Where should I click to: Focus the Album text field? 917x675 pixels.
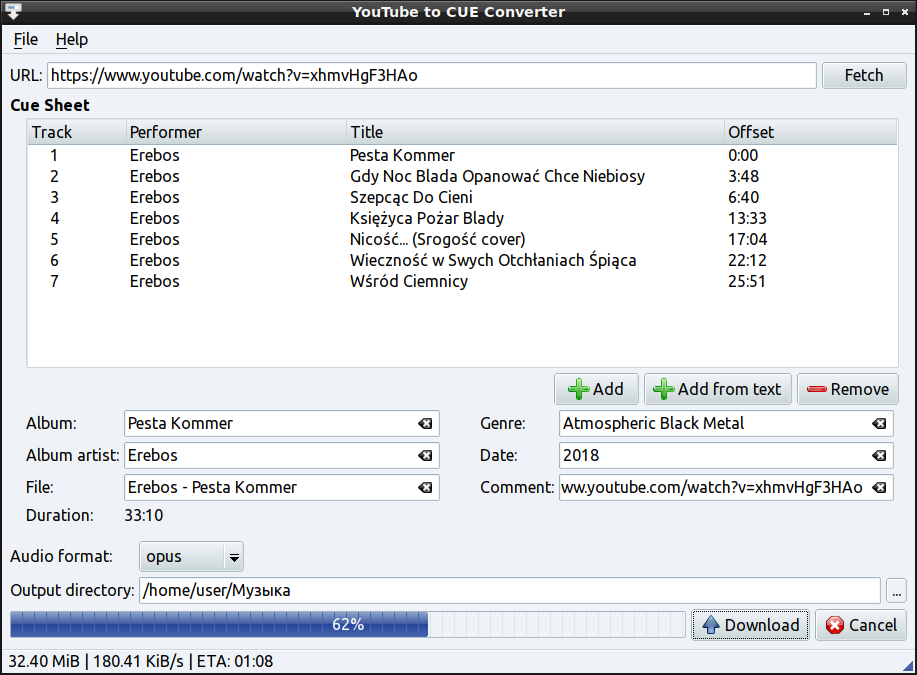click(281, 423)
